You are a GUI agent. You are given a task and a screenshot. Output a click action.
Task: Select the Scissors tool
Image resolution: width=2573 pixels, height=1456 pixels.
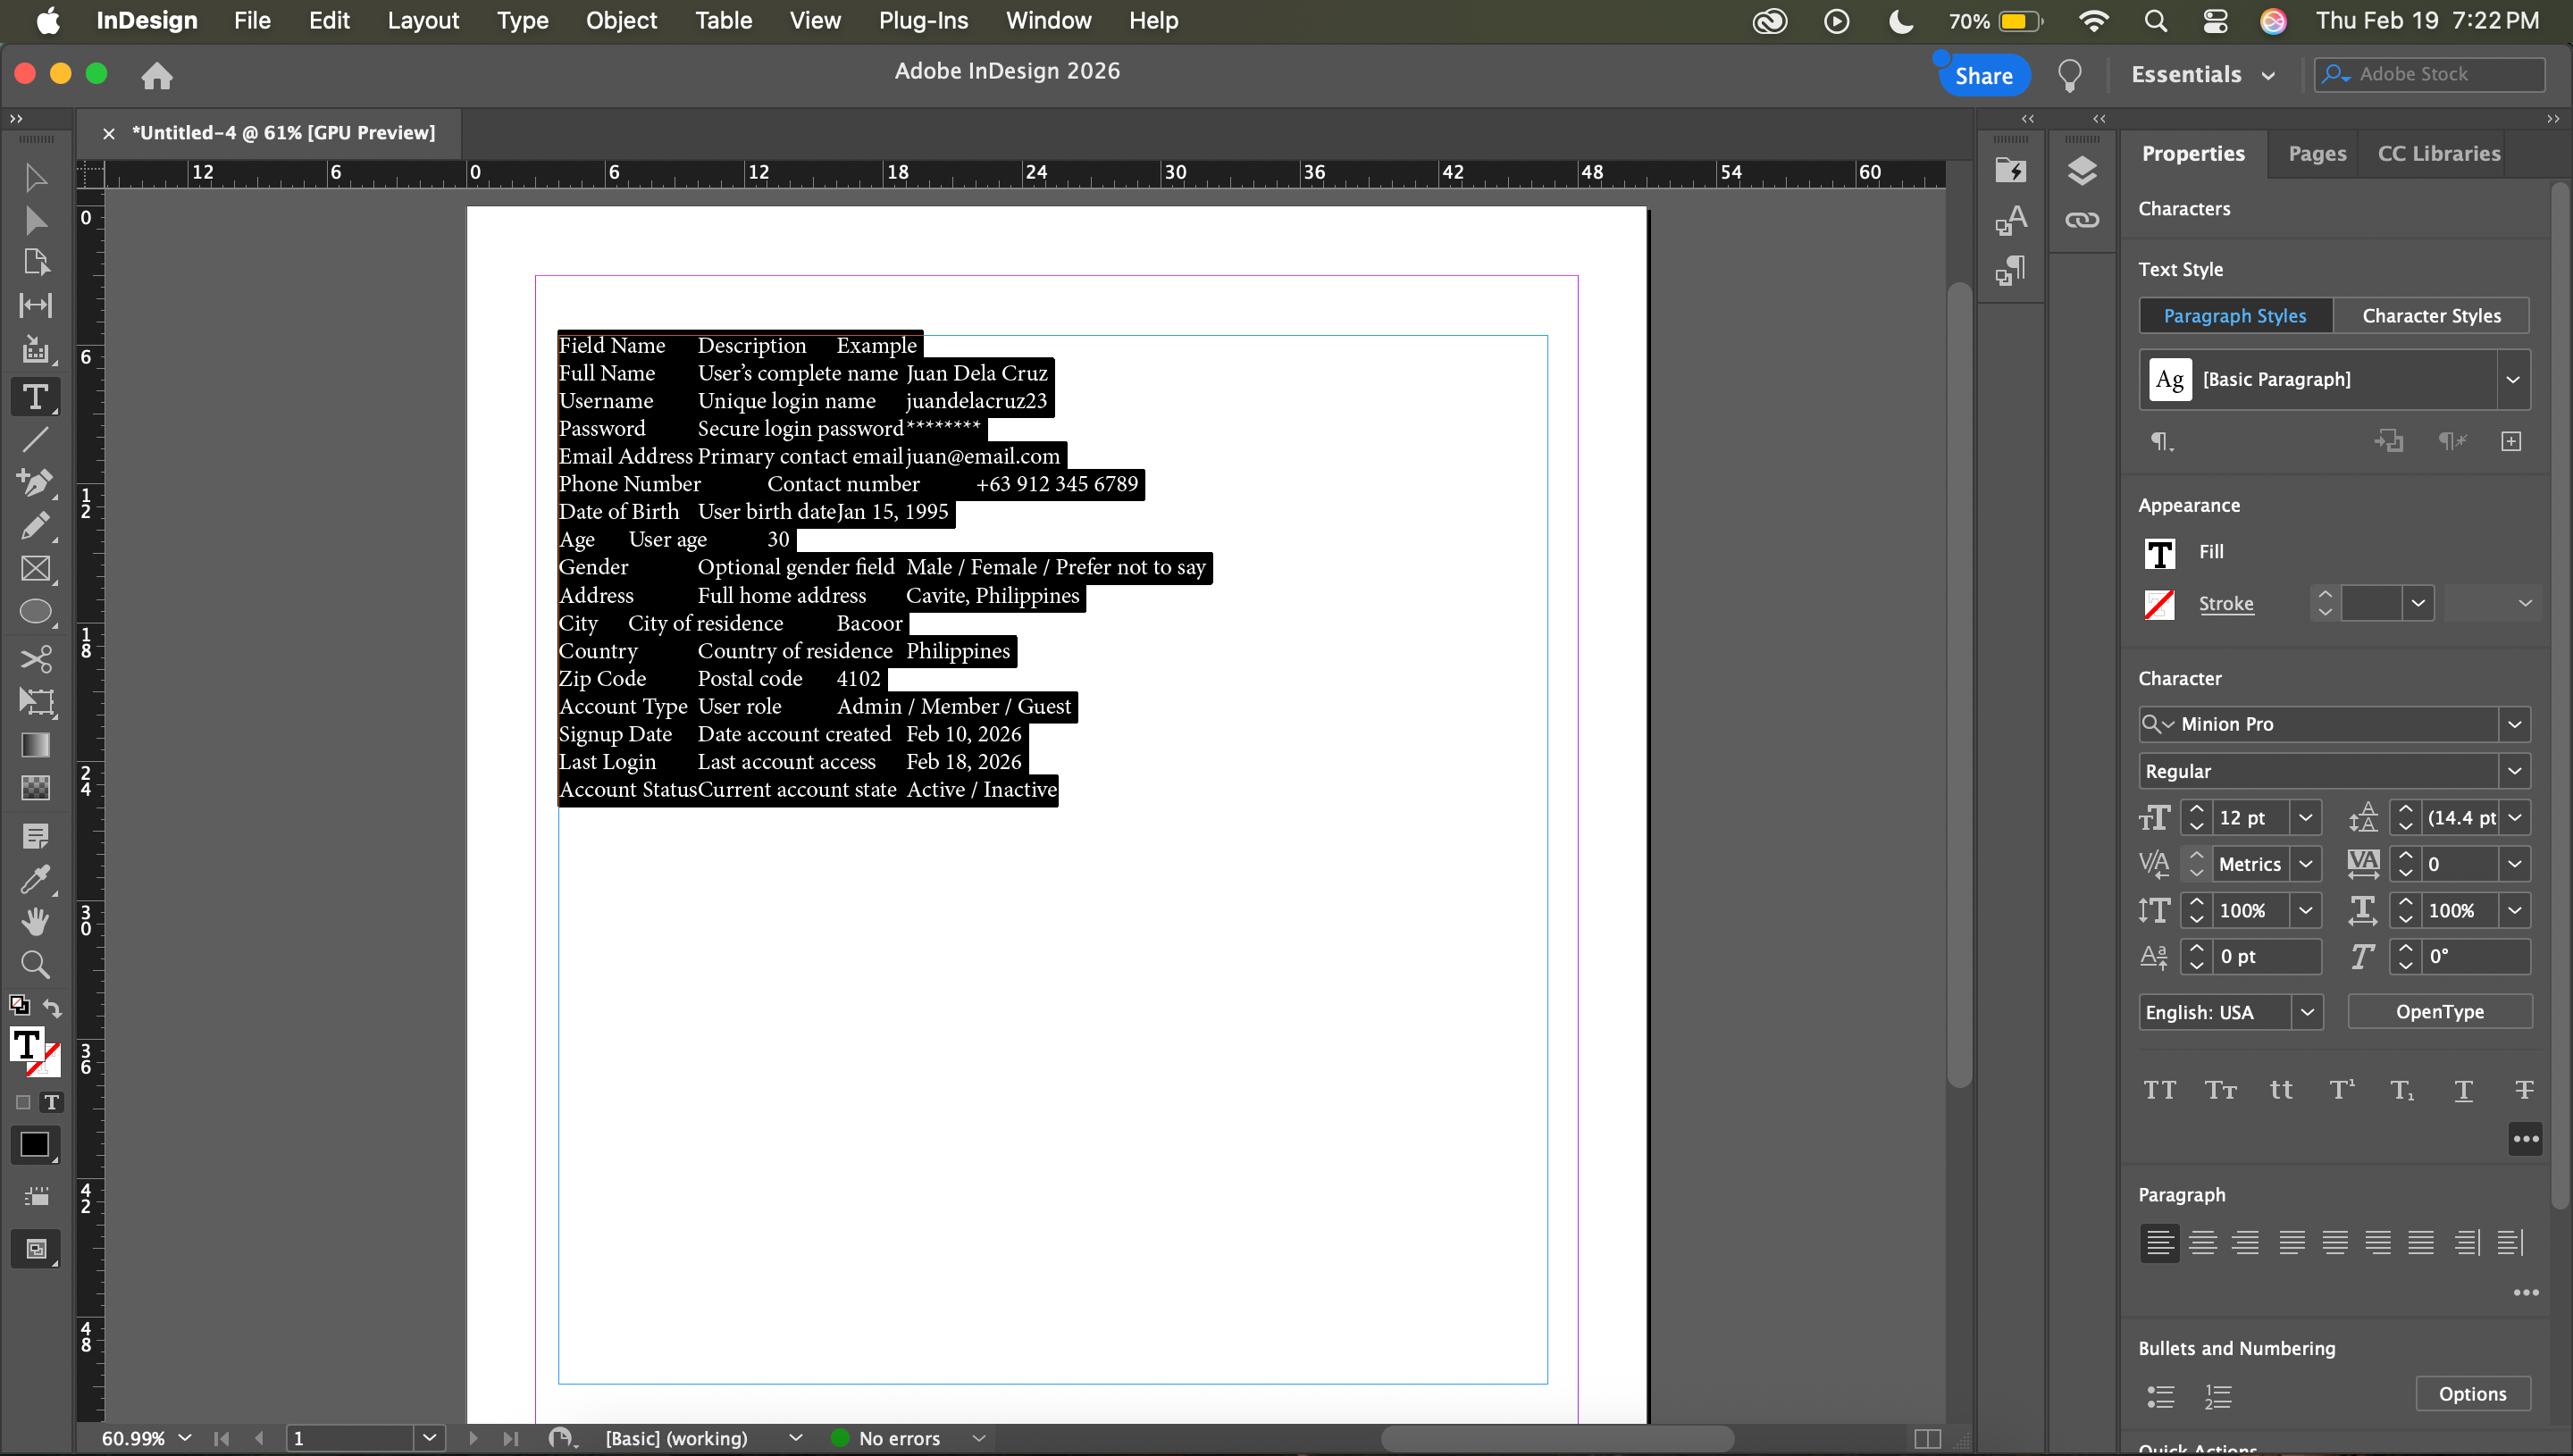click(35, 659)
